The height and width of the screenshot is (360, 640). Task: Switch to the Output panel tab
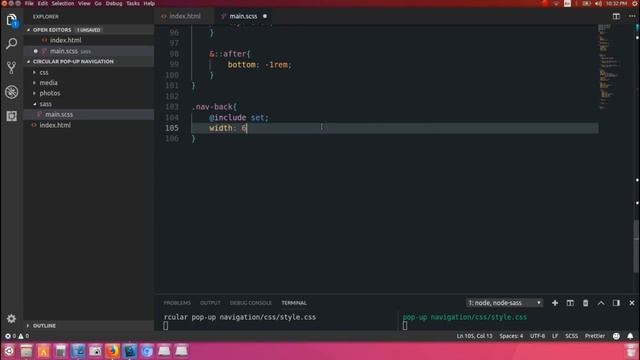click(210, 303)
